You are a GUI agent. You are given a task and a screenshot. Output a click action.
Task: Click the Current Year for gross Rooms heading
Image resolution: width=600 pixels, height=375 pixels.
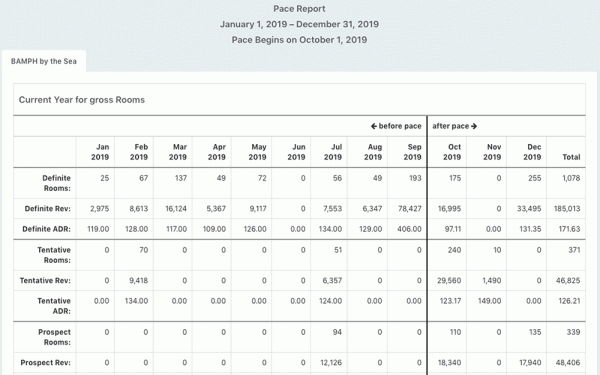[x=82, y=100]
